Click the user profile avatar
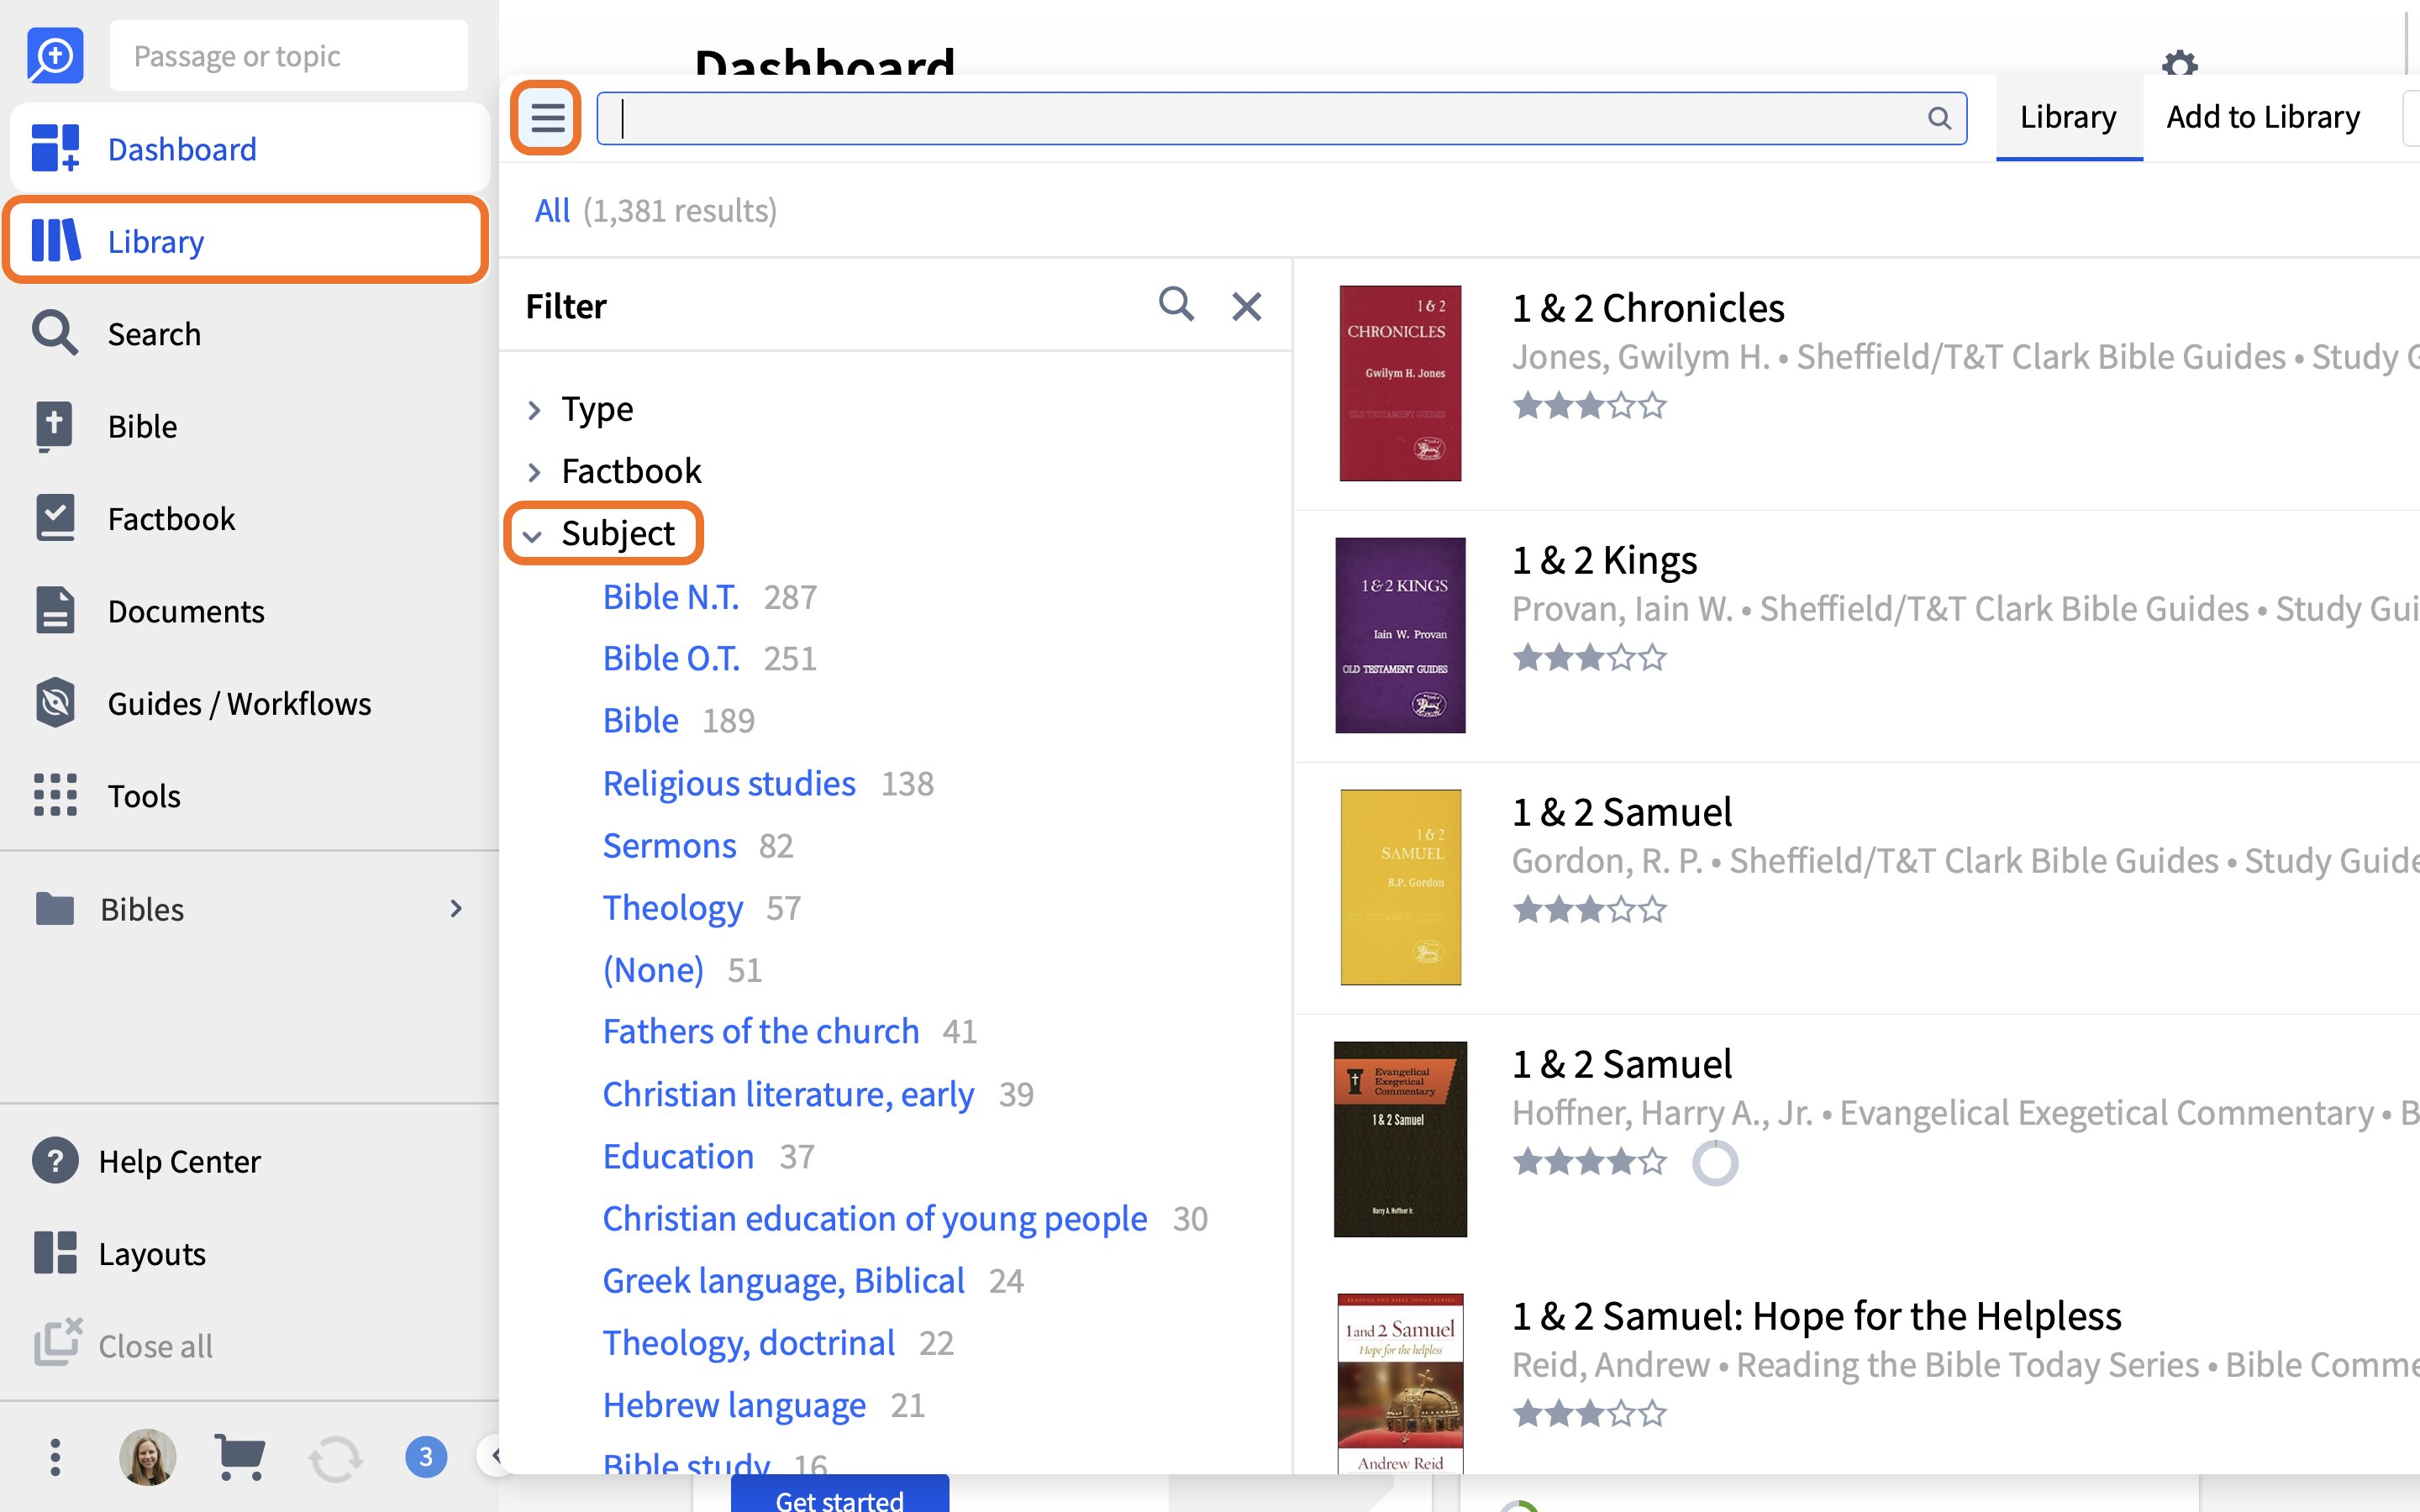Screen dimensions: 2420x1512 point(148,1457)
